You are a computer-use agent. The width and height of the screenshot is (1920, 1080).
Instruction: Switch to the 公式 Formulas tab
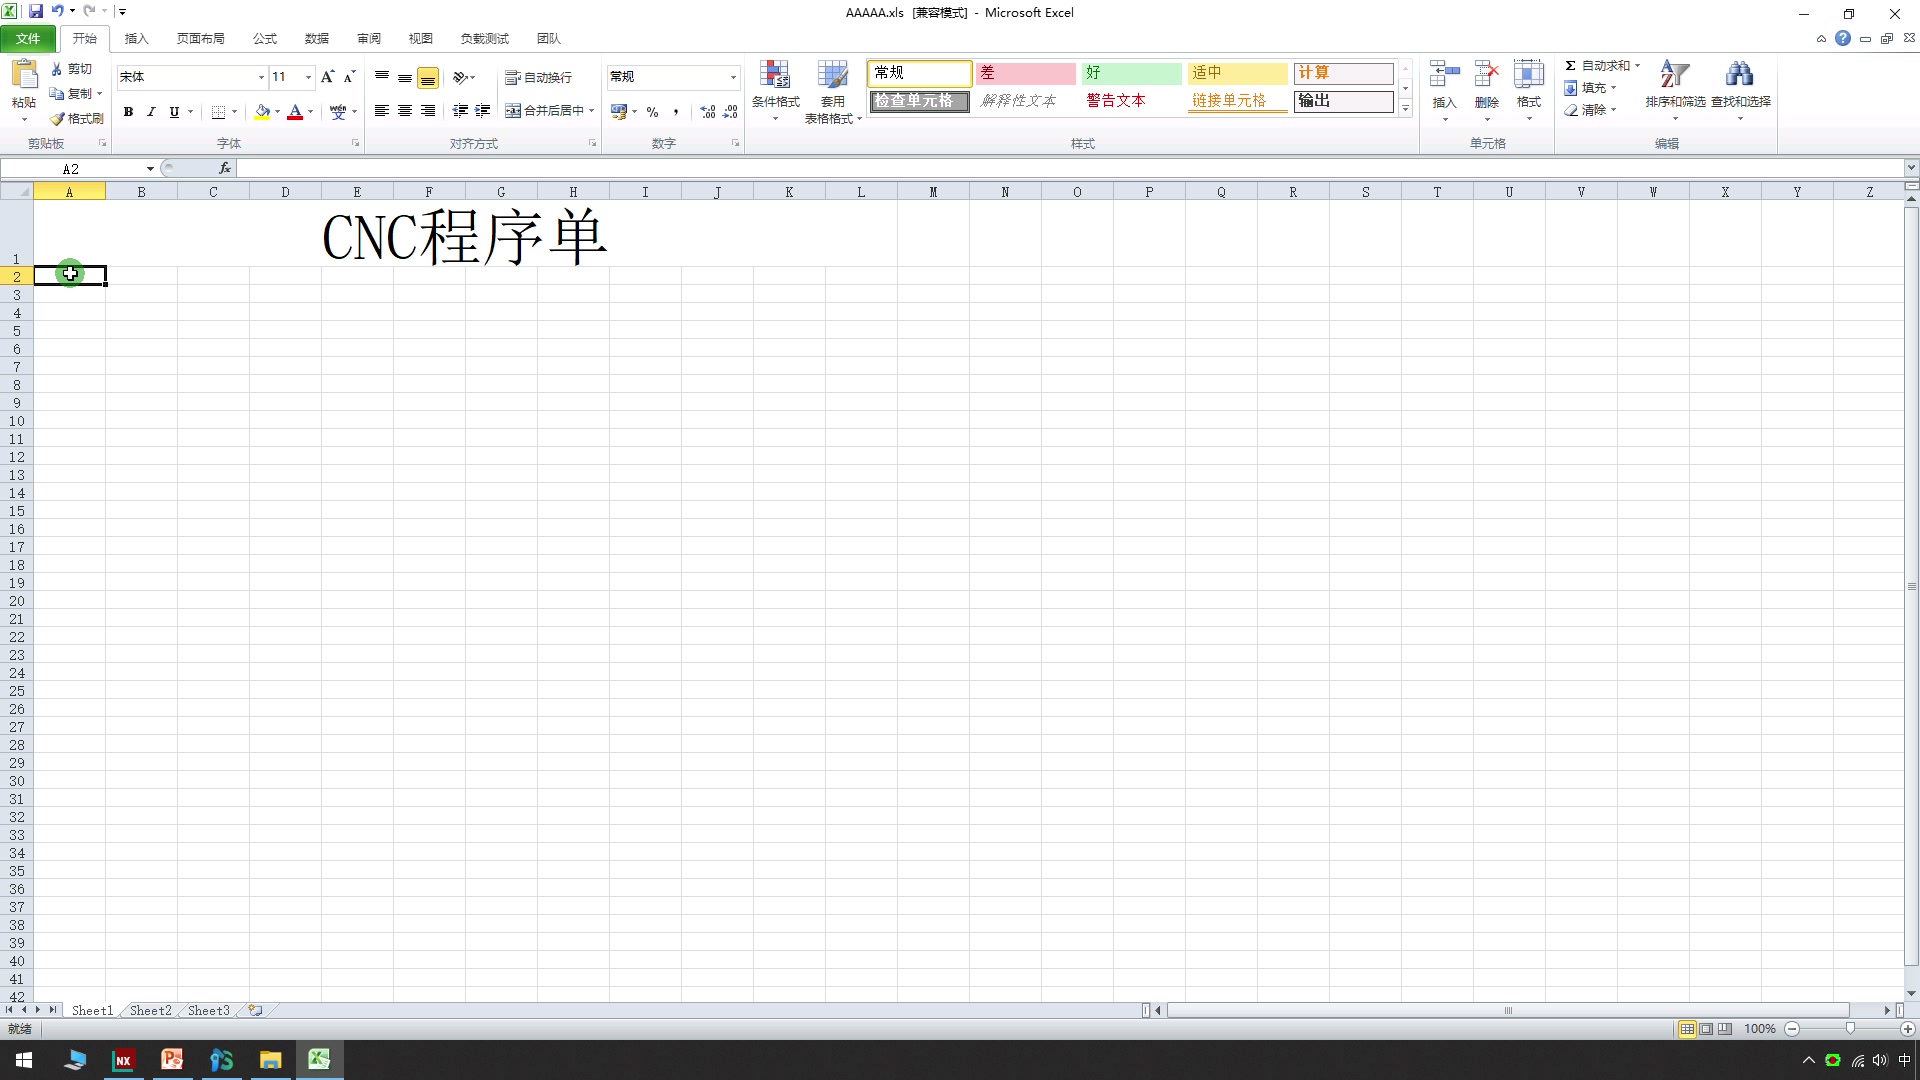pyautogui.click(x=264, y=39)
